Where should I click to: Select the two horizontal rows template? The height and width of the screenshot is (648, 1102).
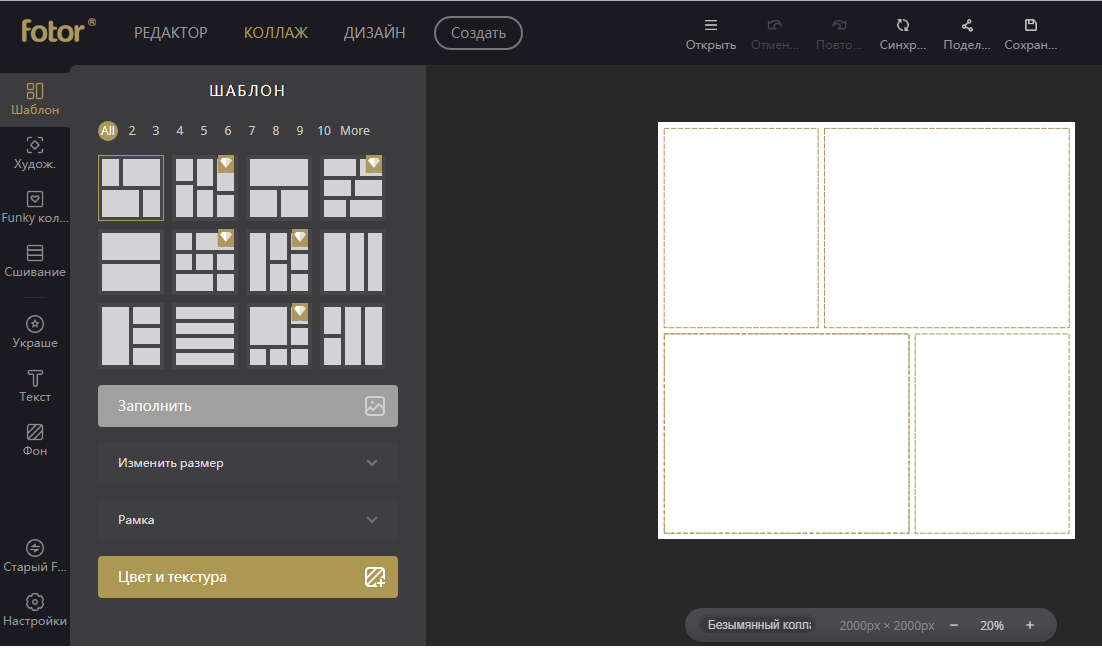pos(131,262)
